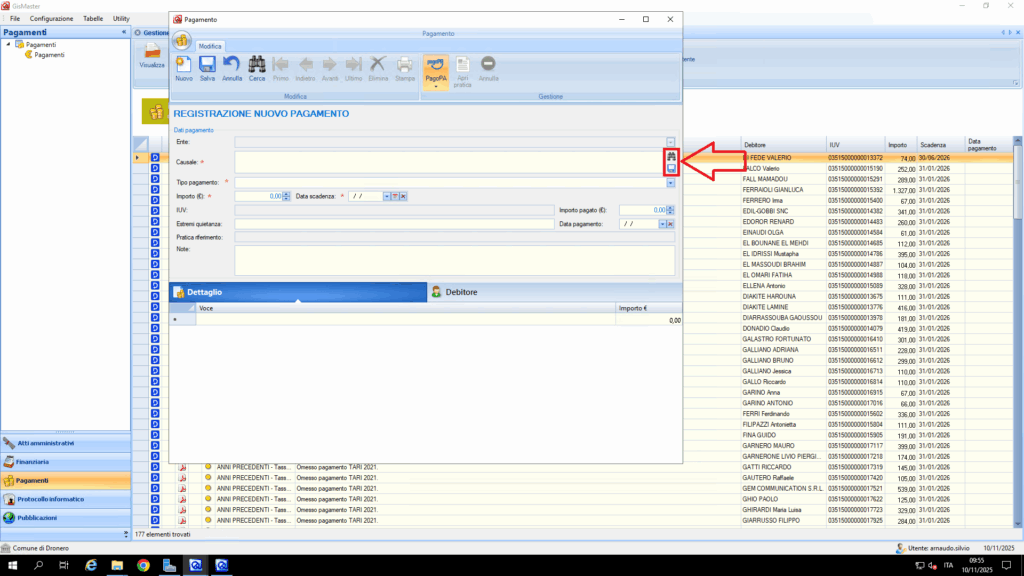Select the Finanziaria module in the sidebar
This screenshot has width=1024, height=576.
tap(33, 462)
